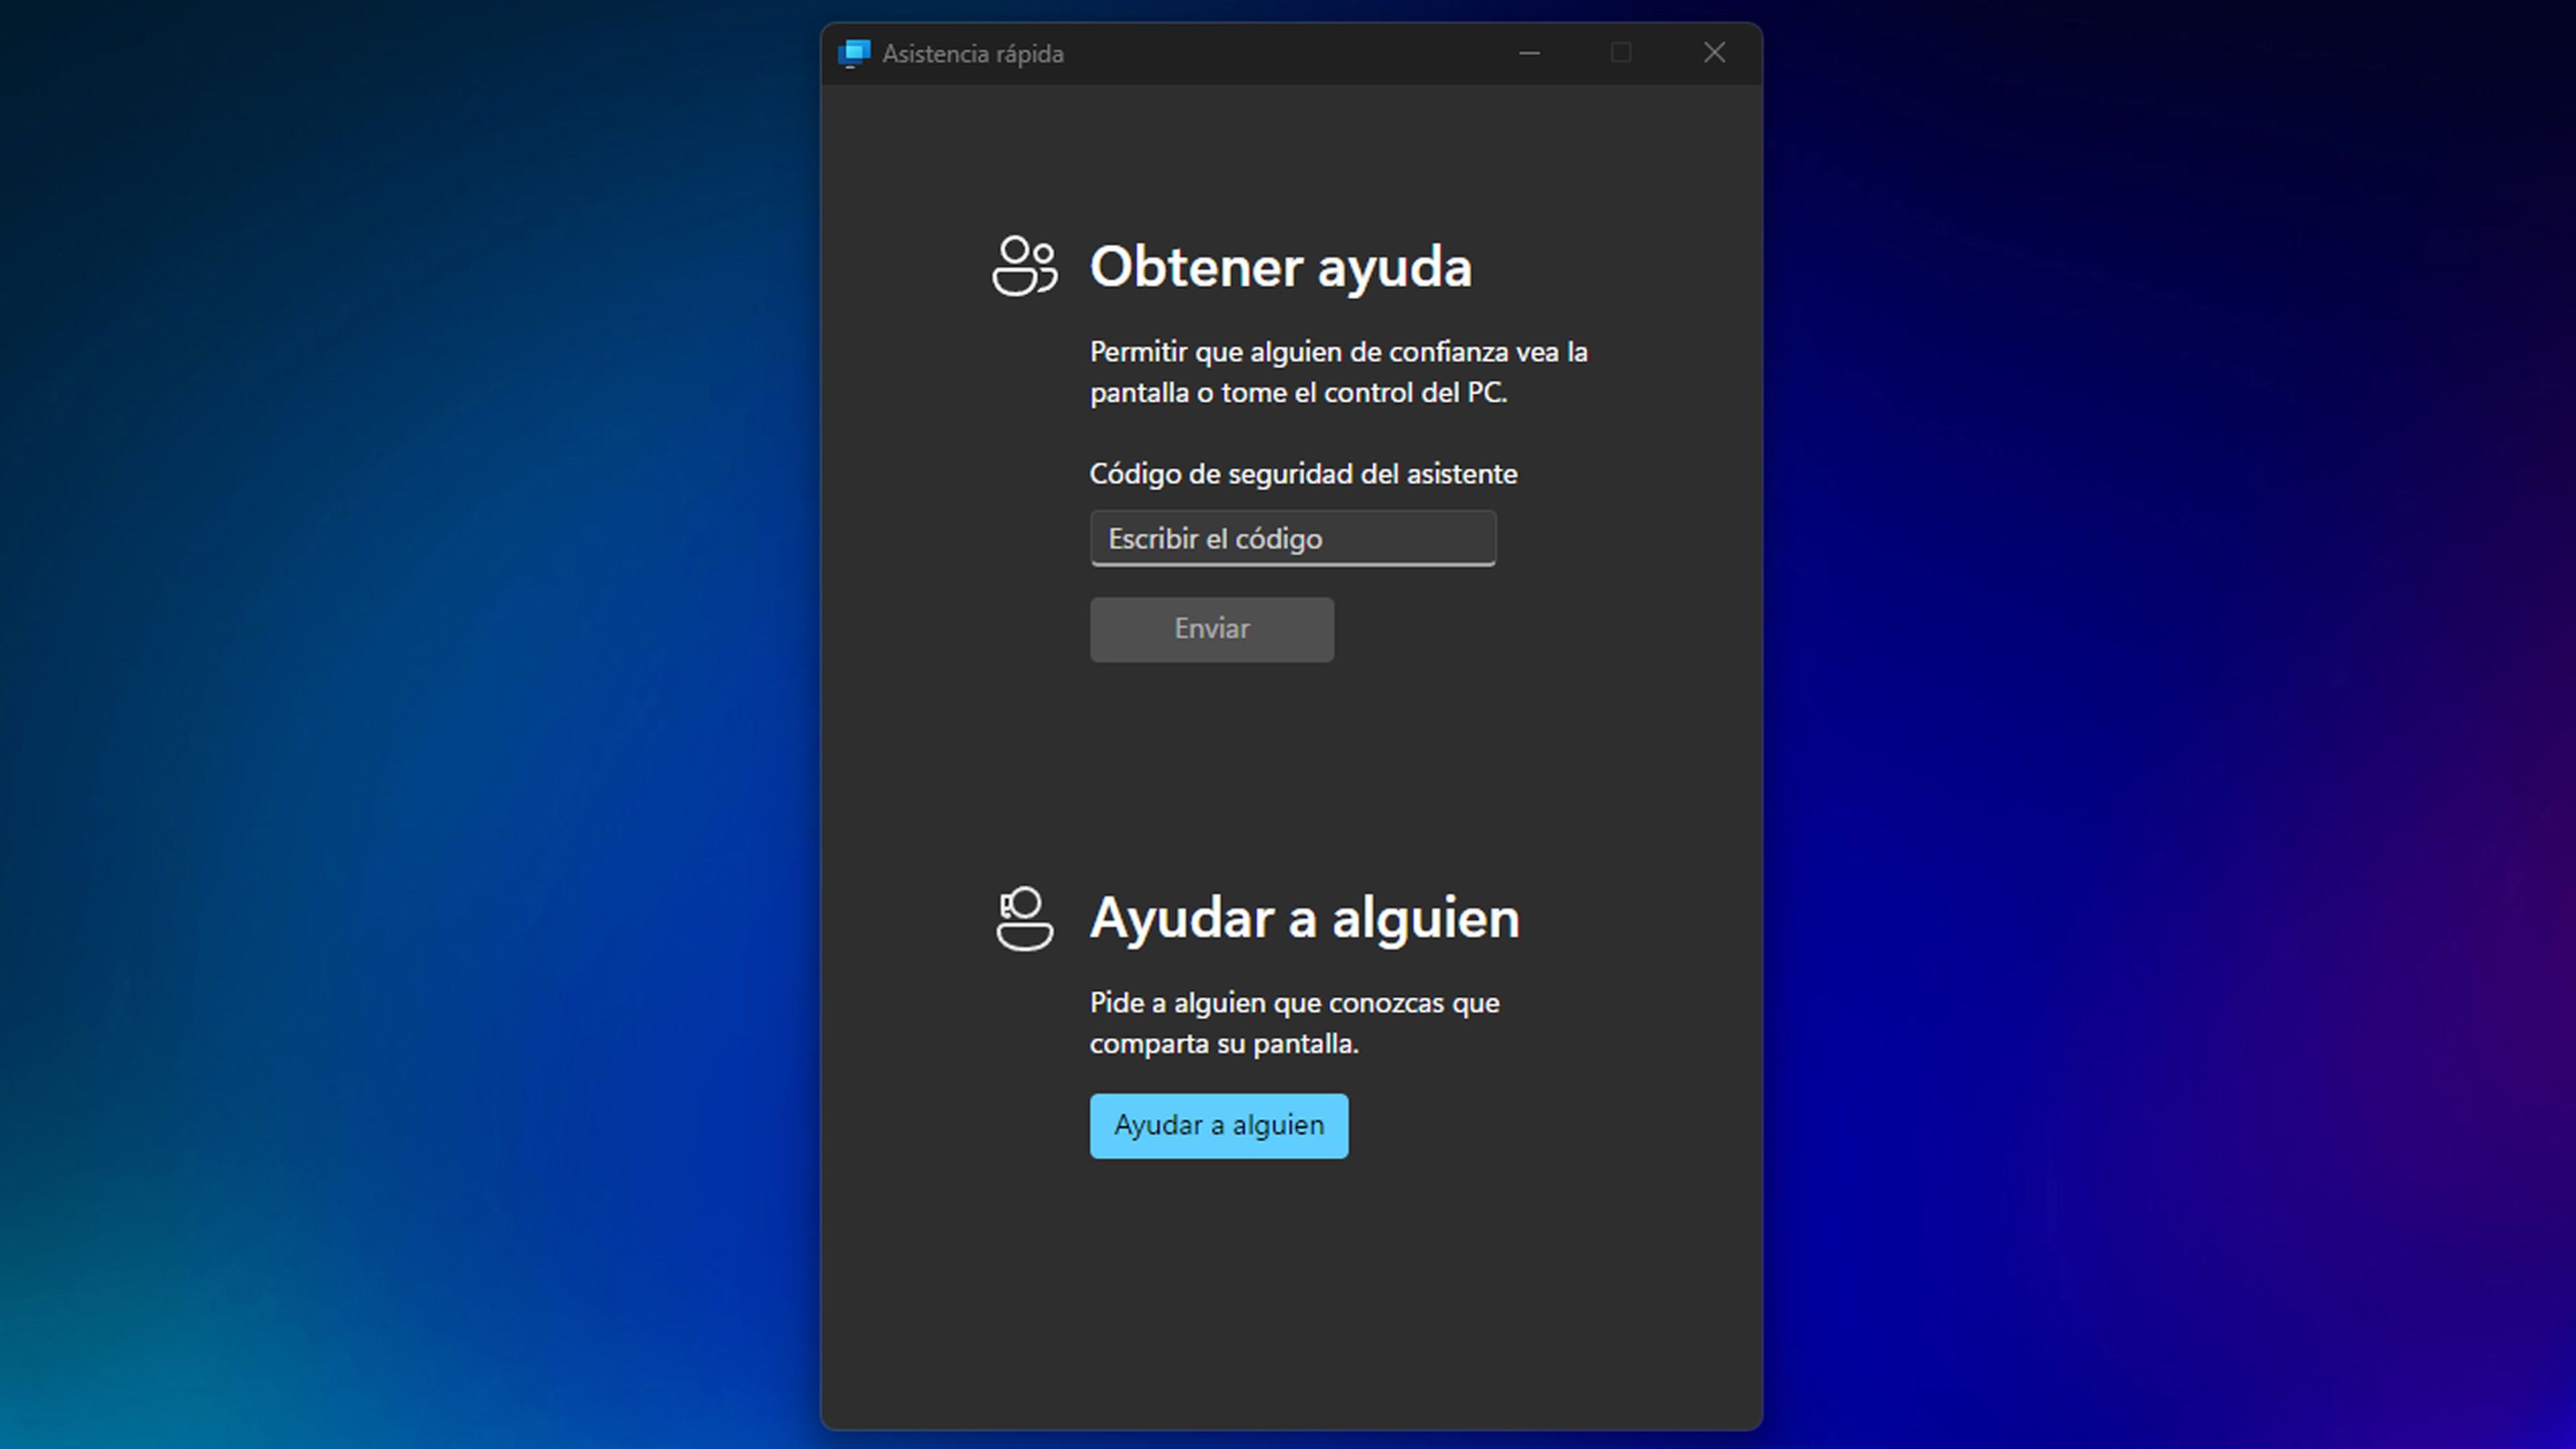2576x1449 pixels.
Task: Click the disabled maximize button
Action: (1621, 53)
